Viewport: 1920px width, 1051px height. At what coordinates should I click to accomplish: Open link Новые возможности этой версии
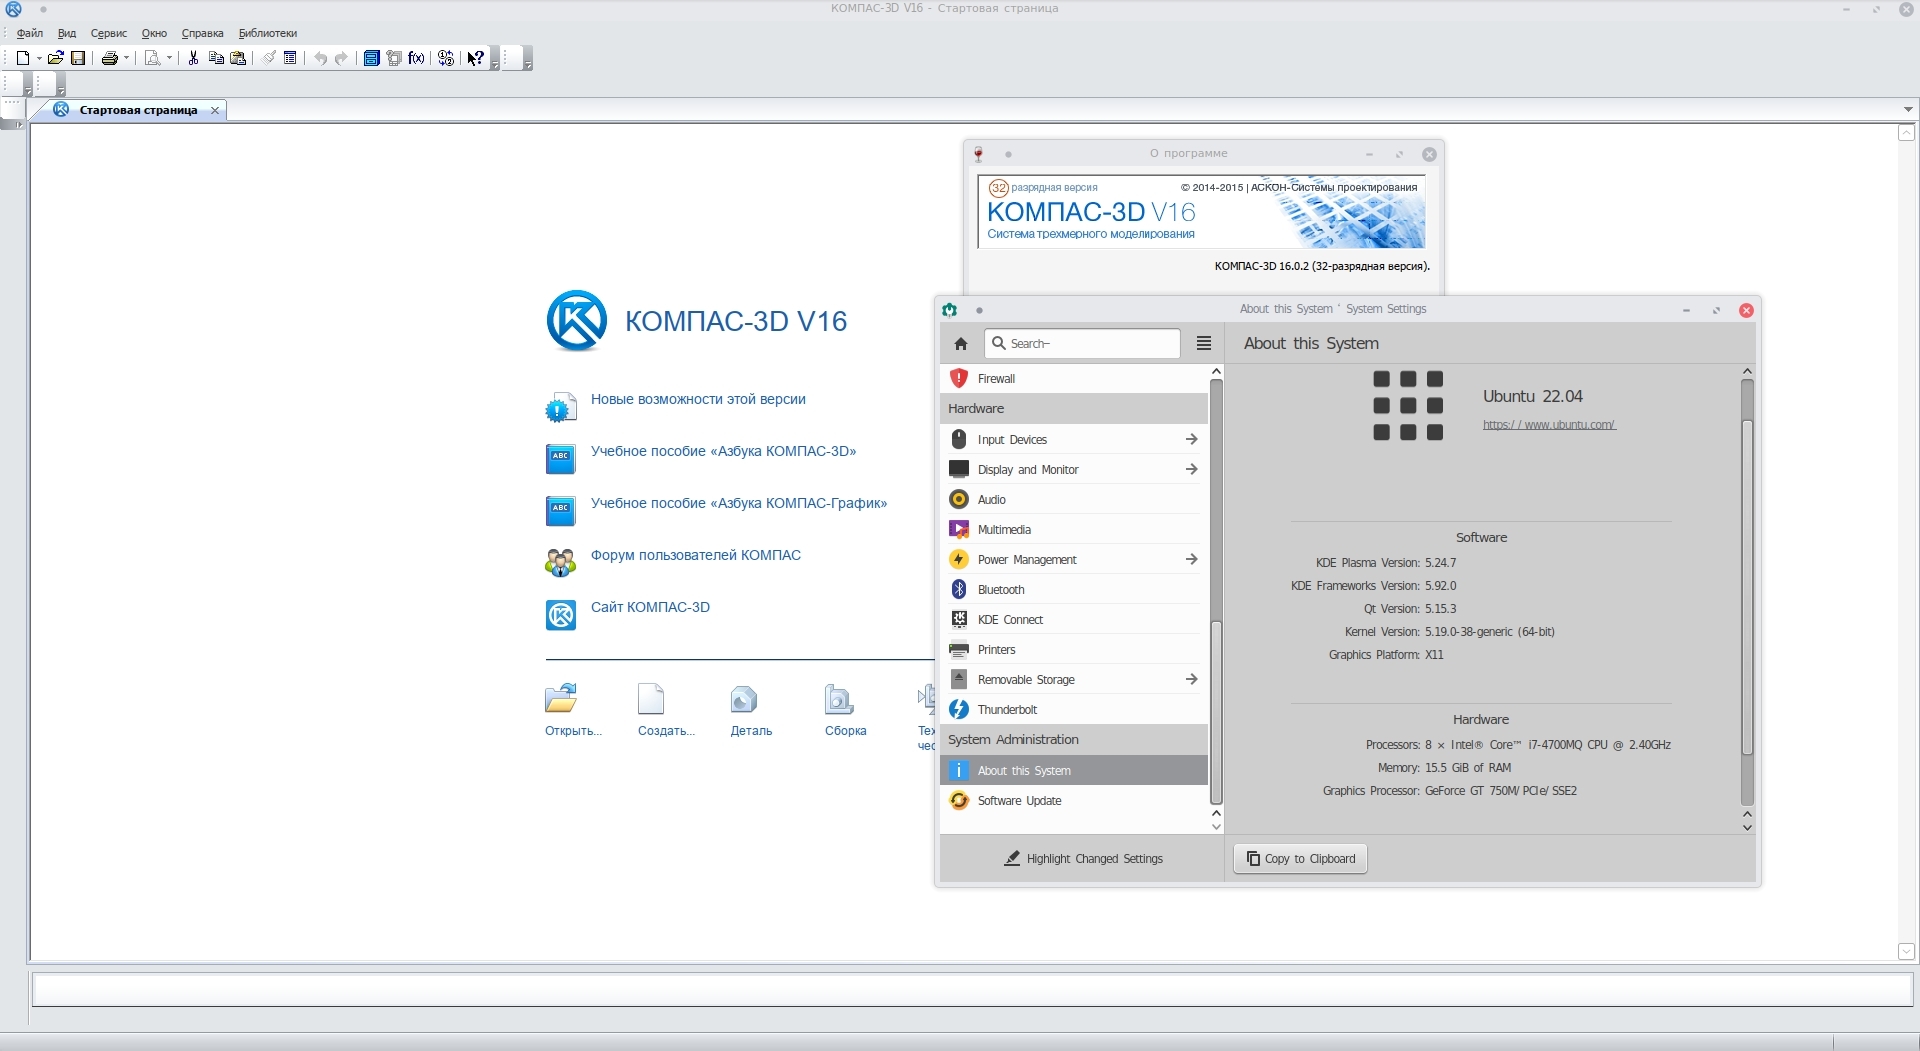coord(698,399)
